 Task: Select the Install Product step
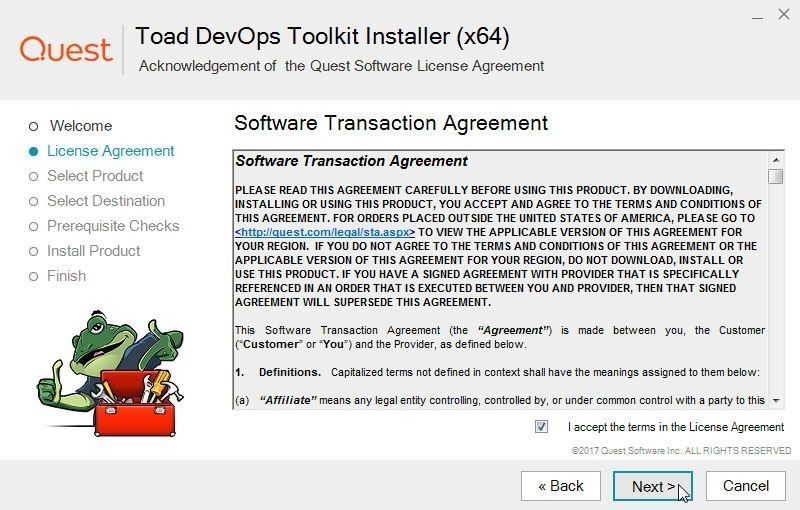pos(84,251)
